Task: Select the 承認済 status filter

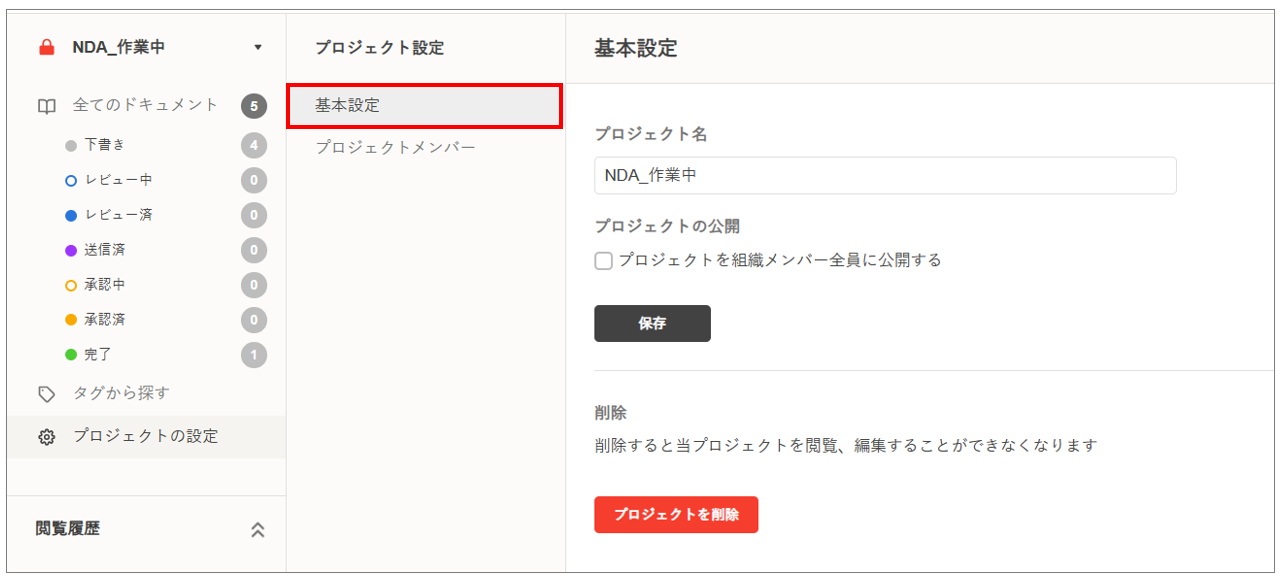Action: (x=105, y=320)
